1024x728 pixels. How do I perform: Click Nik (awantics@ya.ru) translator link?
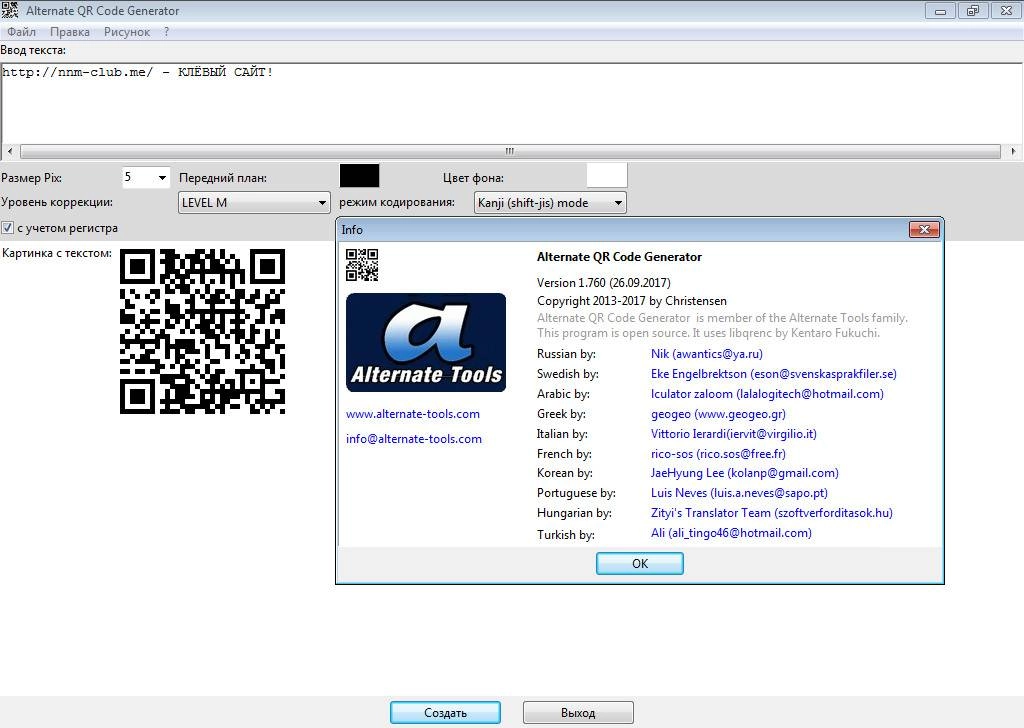pos(707,354)
